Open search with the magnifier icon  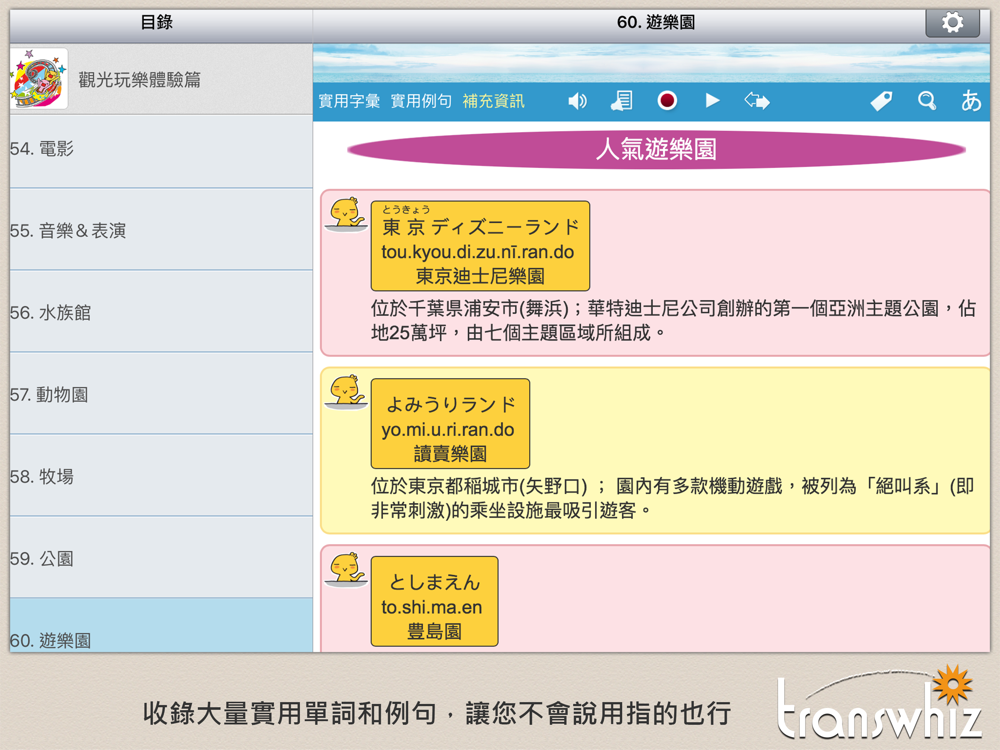click(x=927, y=101)
